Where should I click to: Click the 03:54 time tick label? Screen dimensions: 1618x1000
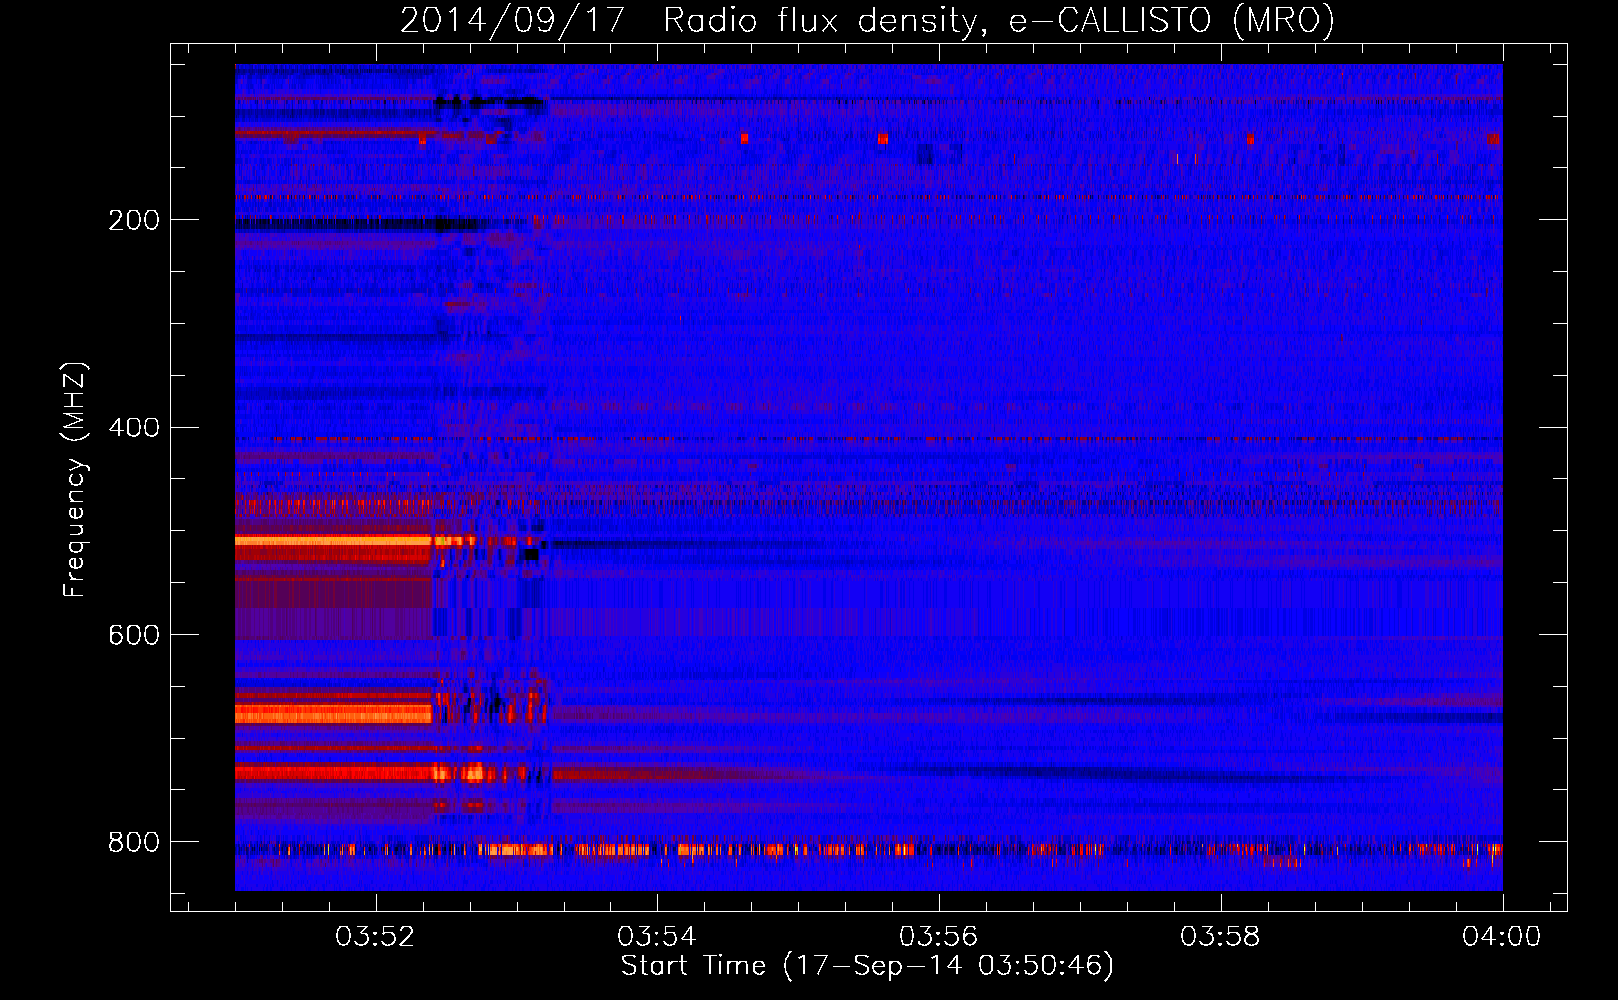coord(657,937)
